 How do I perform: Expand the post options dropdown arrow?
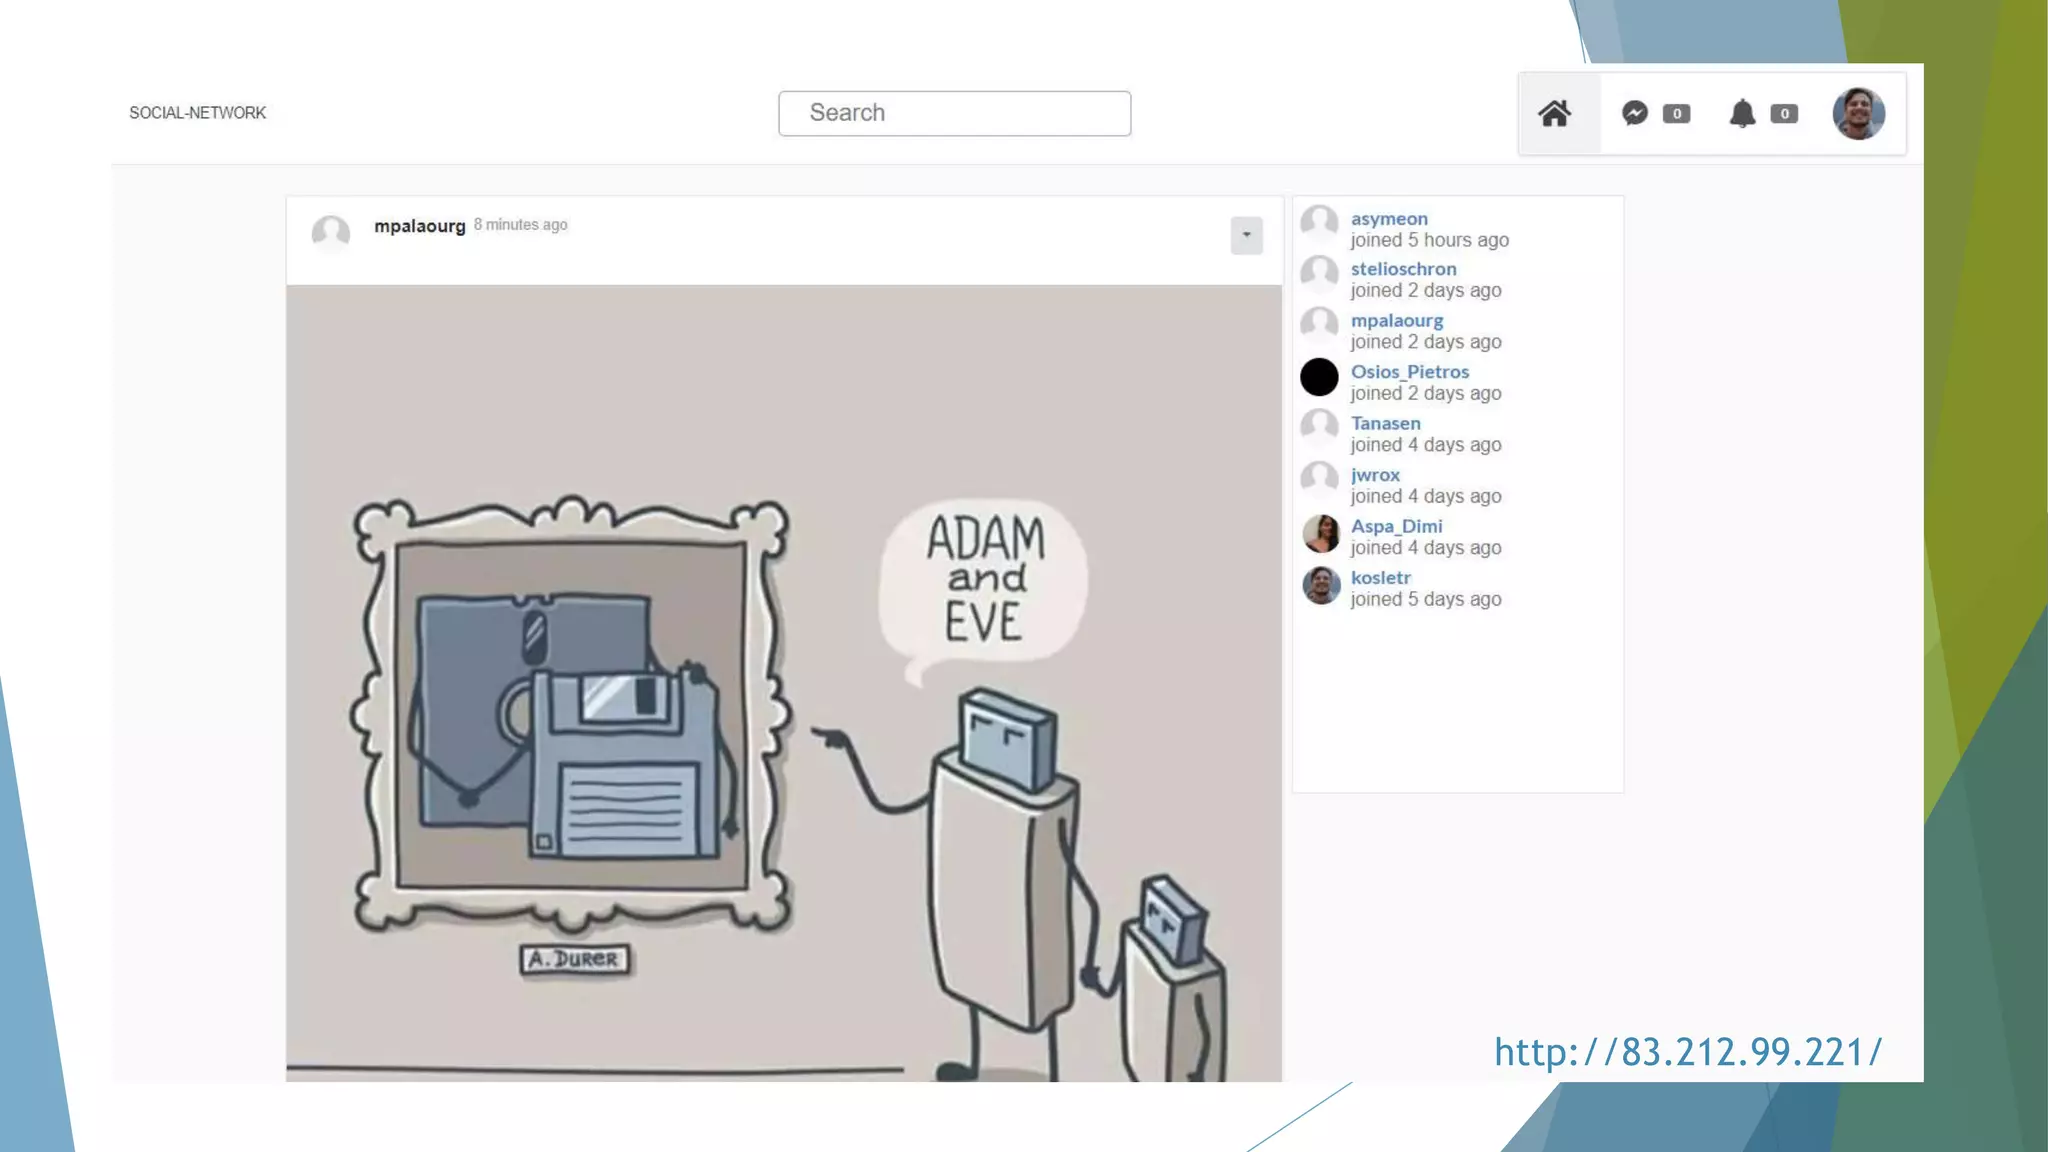coord(1246,235)
